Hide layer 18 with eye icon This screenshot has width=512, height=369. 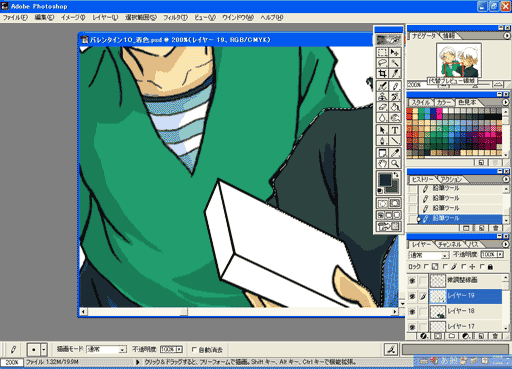[x=412, y=312]
